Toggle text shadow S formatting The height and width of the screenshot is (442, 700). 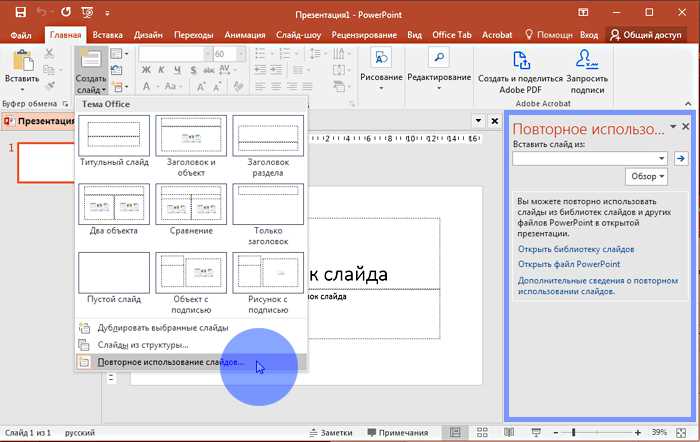(x=193, y=70)
